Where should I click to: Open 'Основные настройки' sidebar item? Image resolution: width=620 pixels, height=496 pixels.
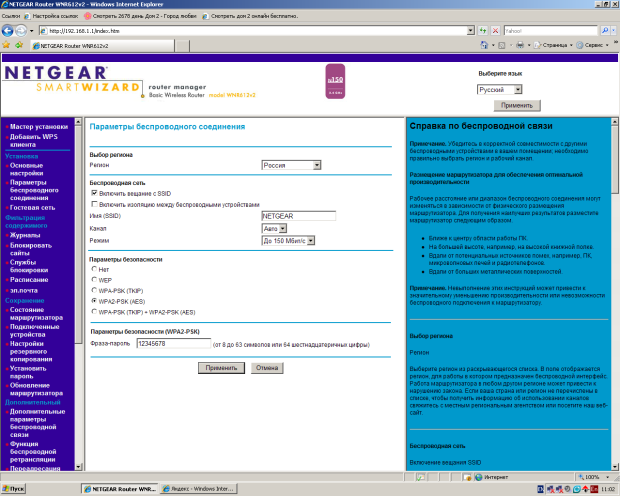coord(26,169)
